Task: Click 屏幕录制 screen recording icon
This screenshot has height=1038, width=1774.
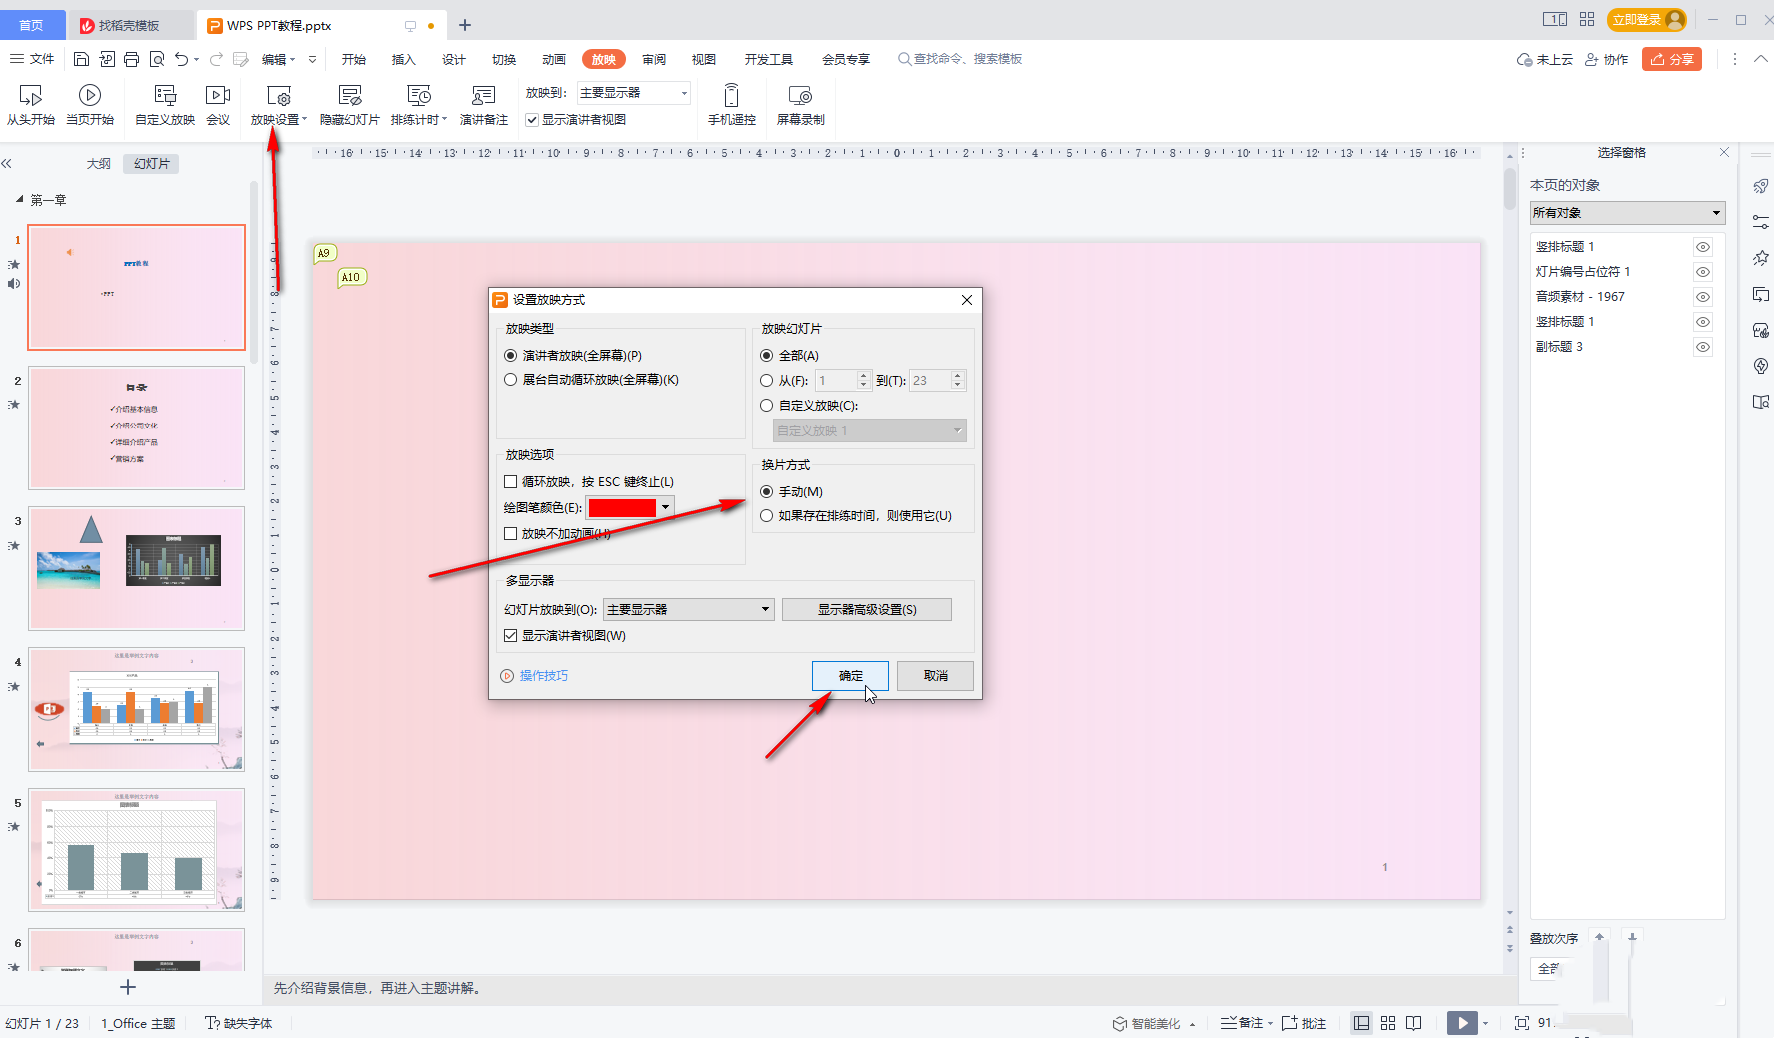Action: [x=800, y=95]
